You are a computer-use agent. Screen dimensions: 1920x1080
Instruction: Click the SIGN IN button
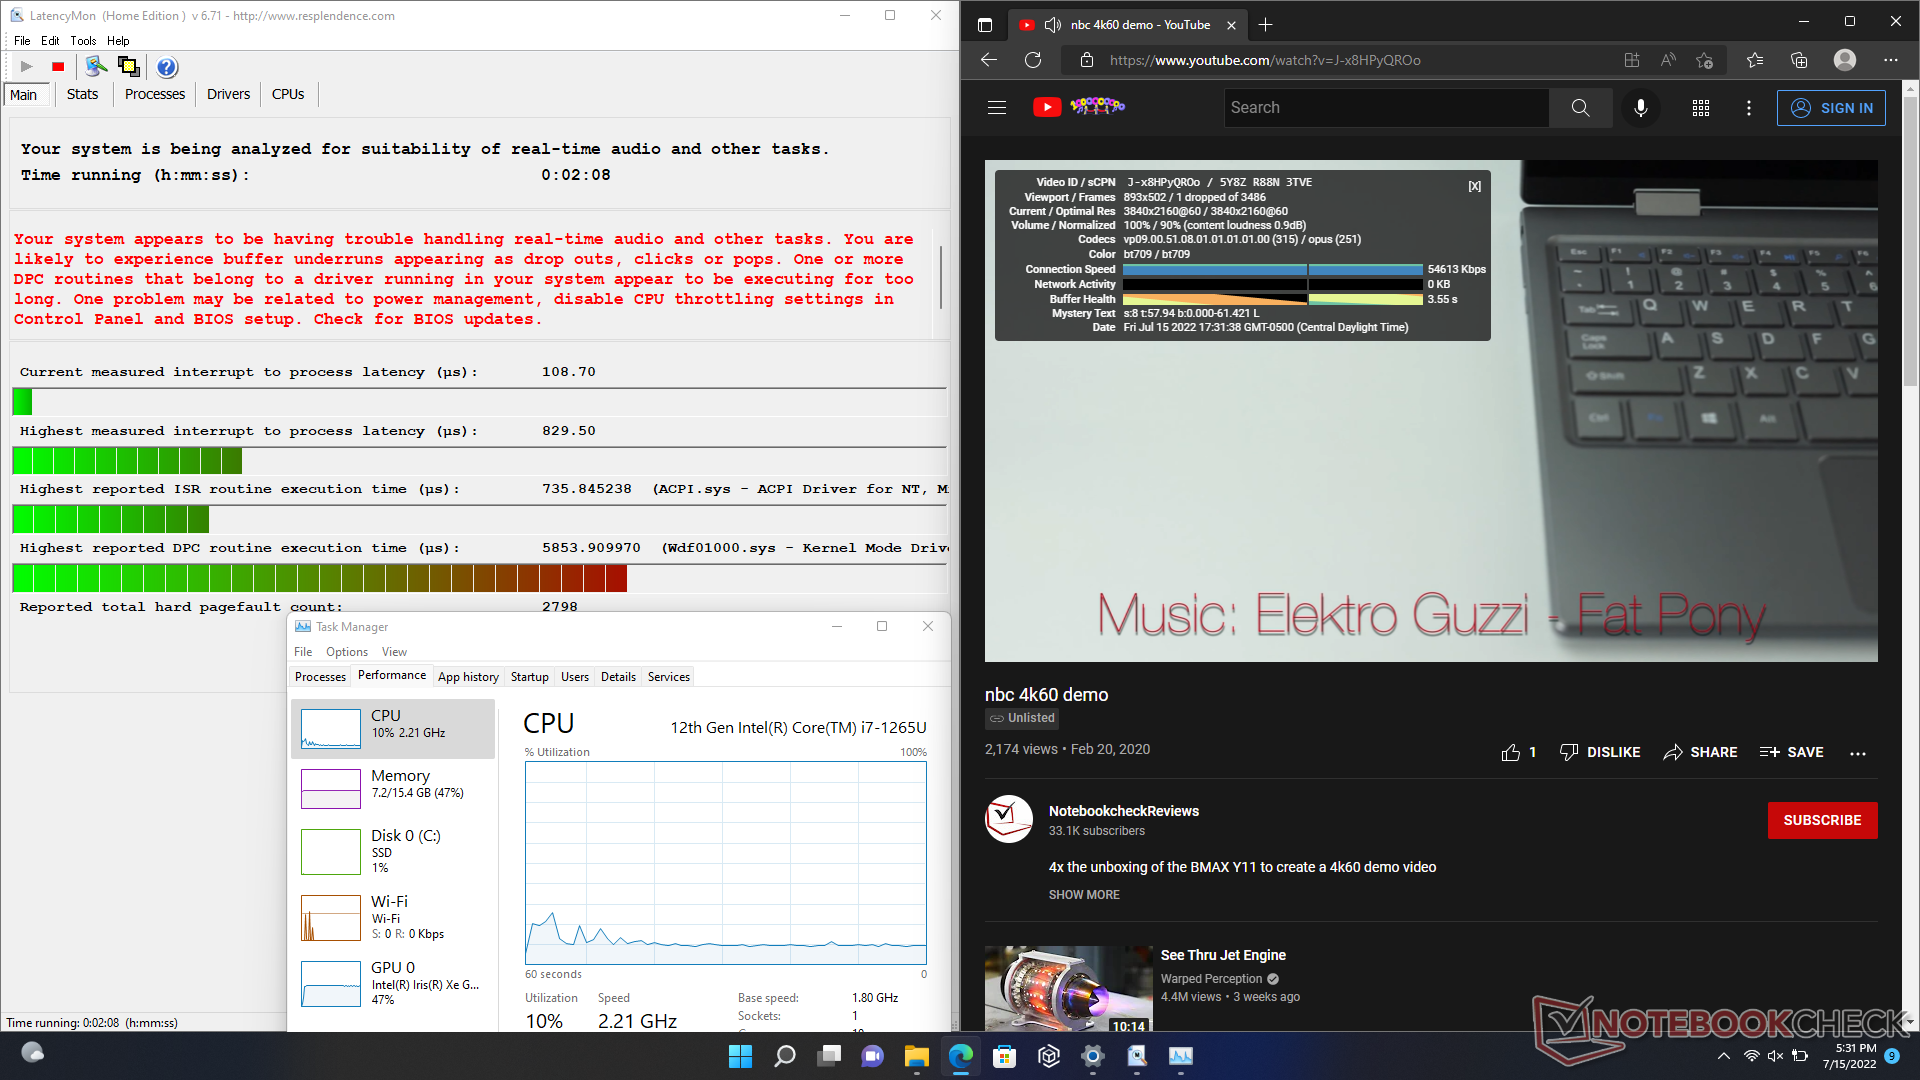click(1831, 108)
